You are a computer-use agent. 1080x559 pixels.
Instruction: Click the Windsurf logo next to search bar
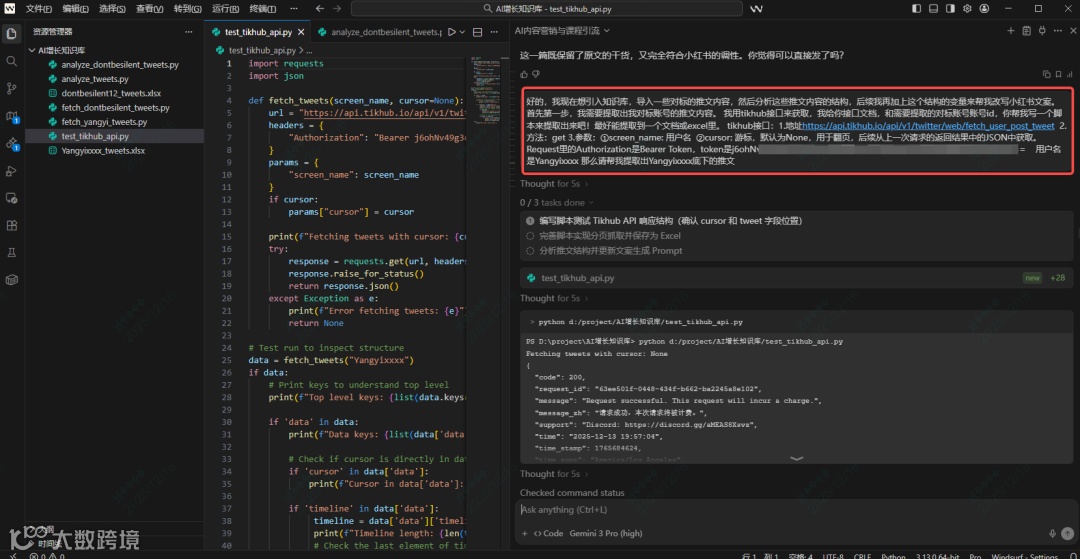click(x=756, y=9)
